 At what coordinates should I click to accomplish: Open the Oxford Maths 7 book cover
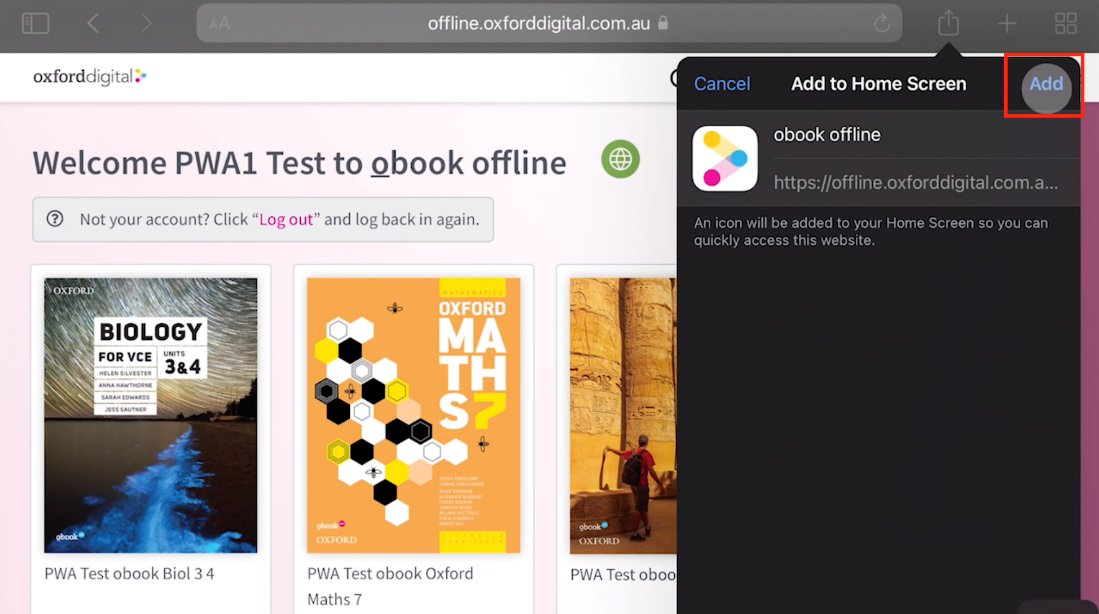[413, 415]
